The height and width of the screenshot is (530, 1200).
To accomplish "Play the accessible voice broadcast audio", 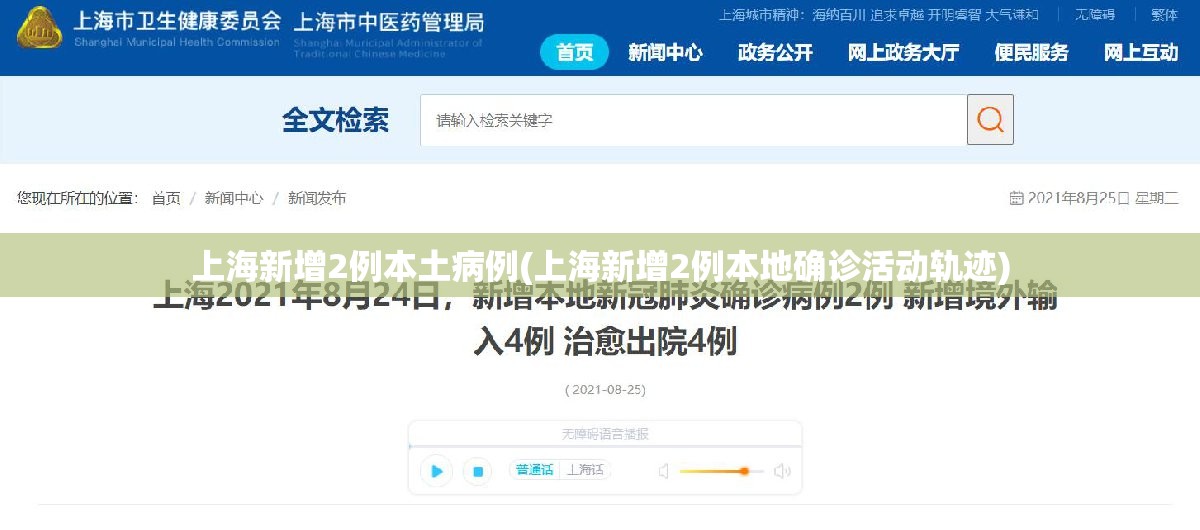I will (436, 471).
